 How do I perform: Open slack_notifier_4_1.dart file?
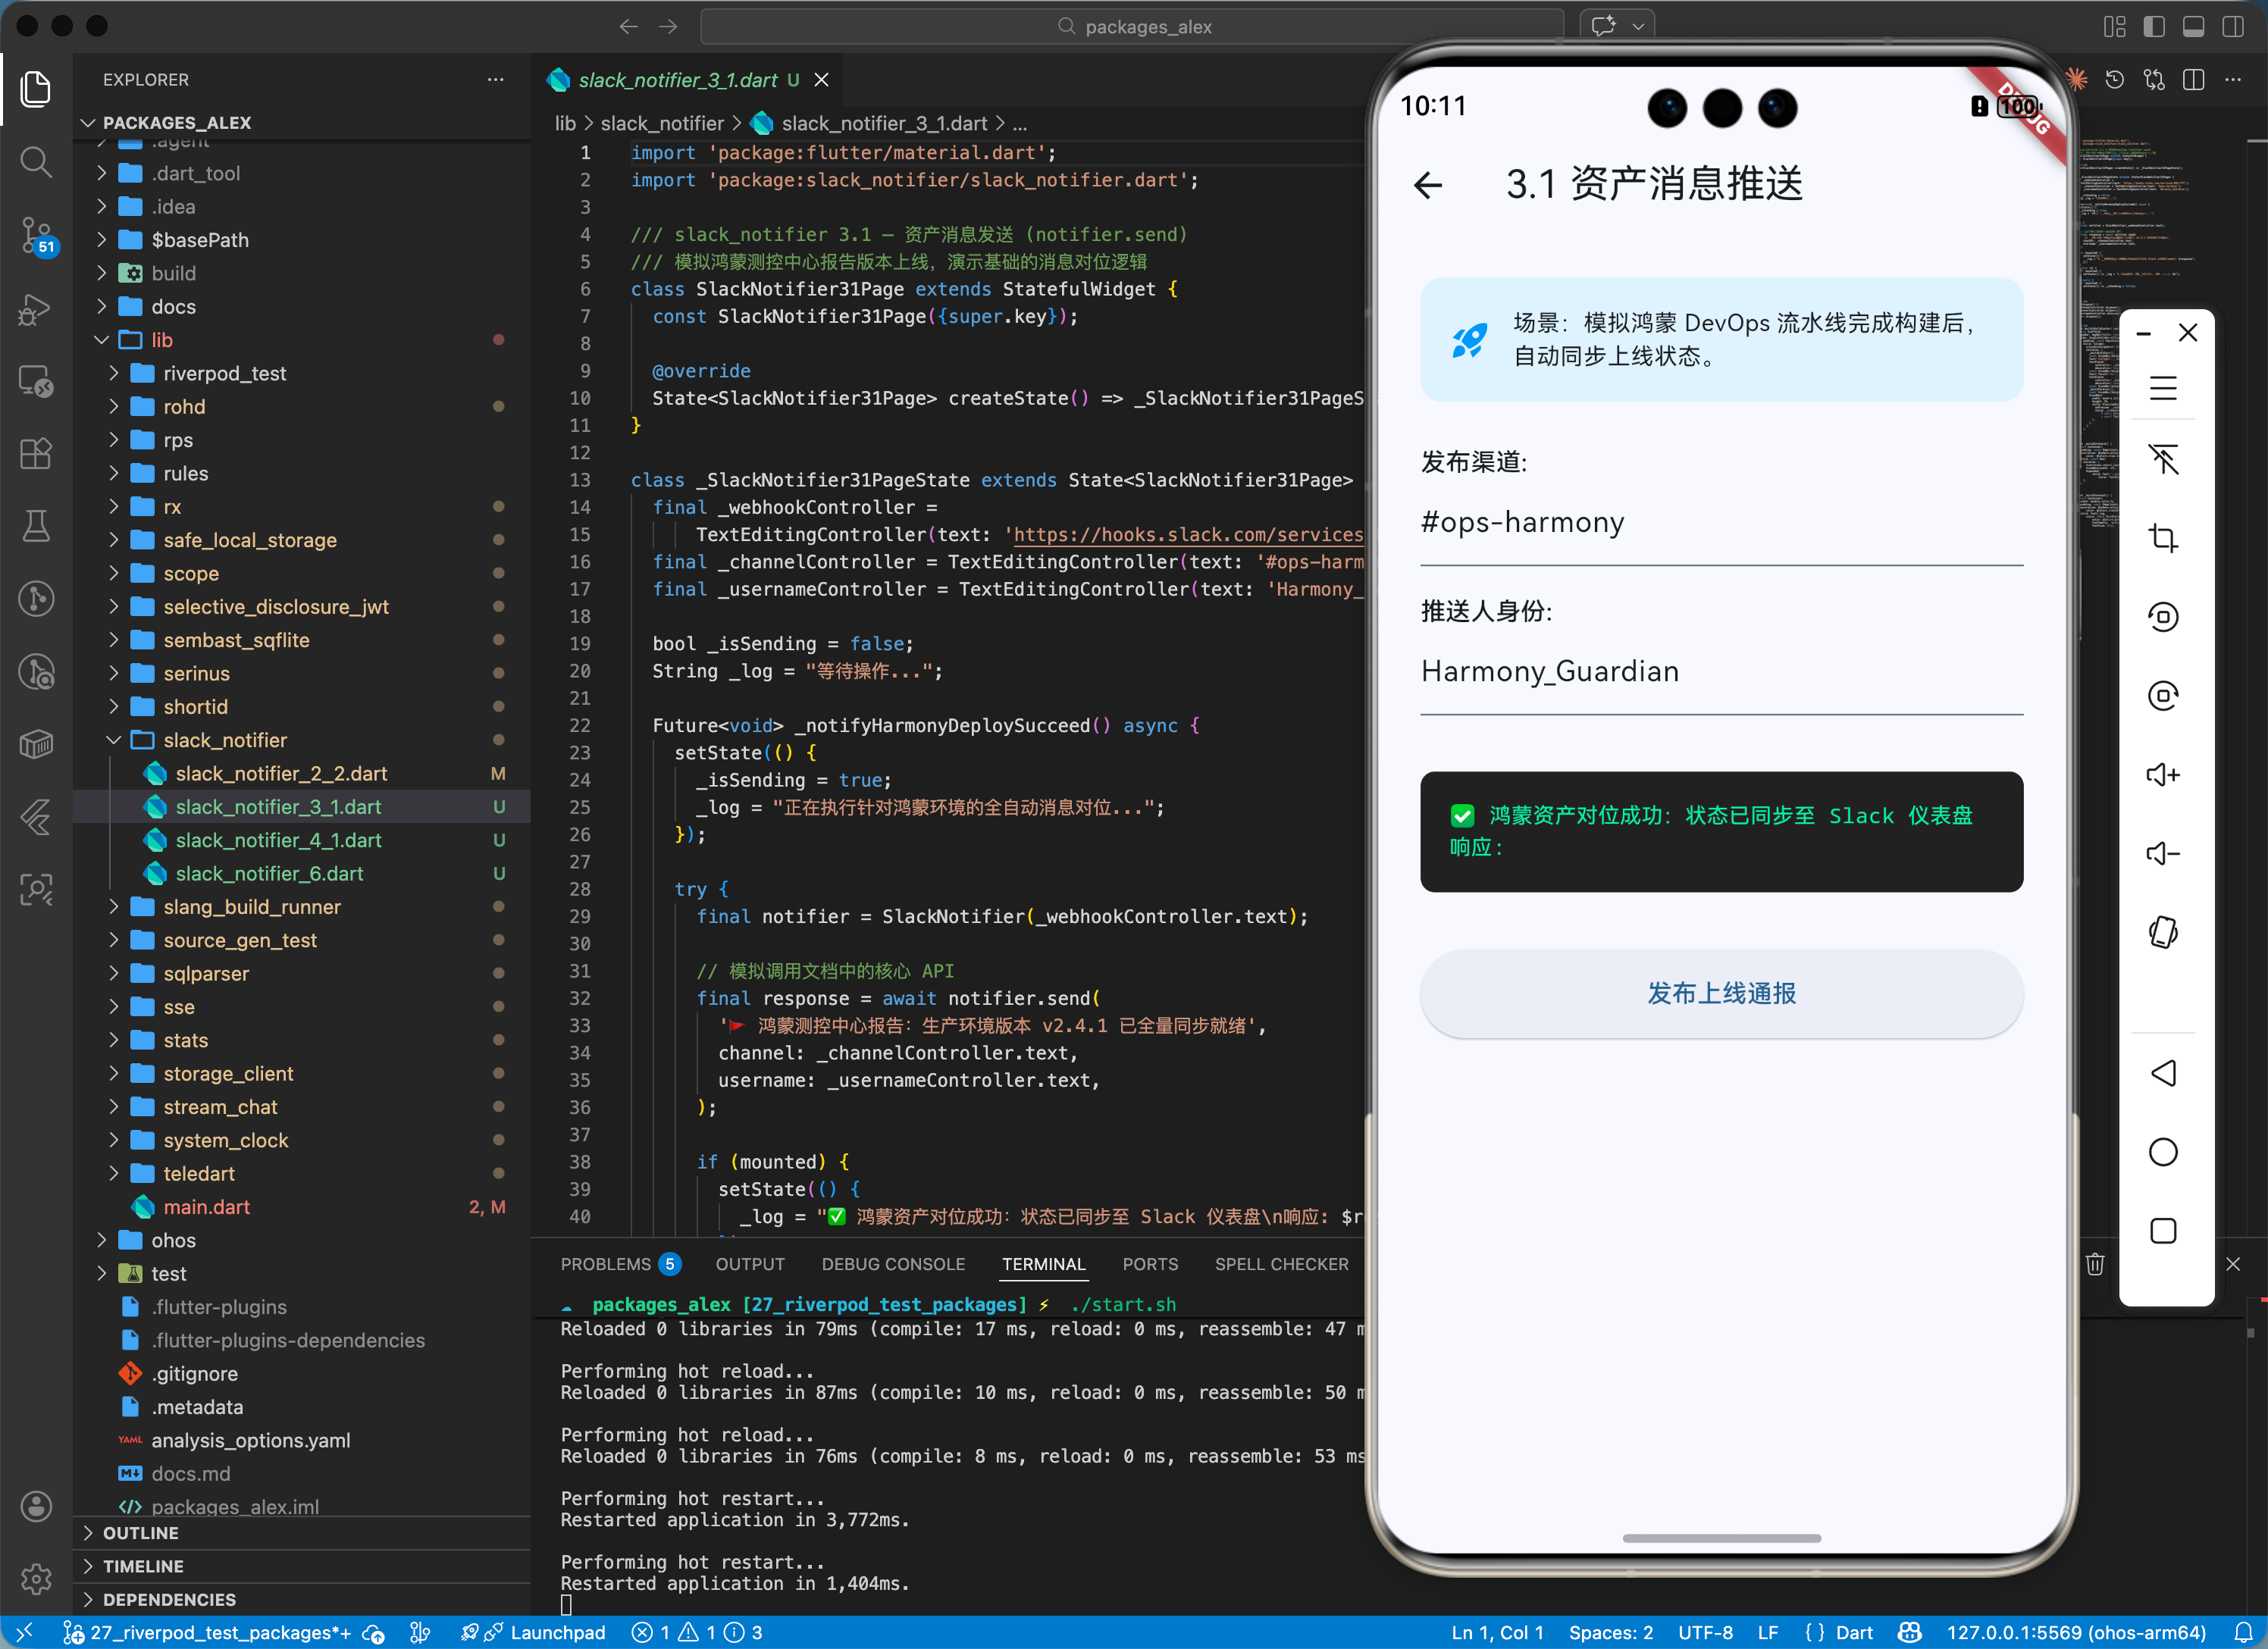[278, 840]
